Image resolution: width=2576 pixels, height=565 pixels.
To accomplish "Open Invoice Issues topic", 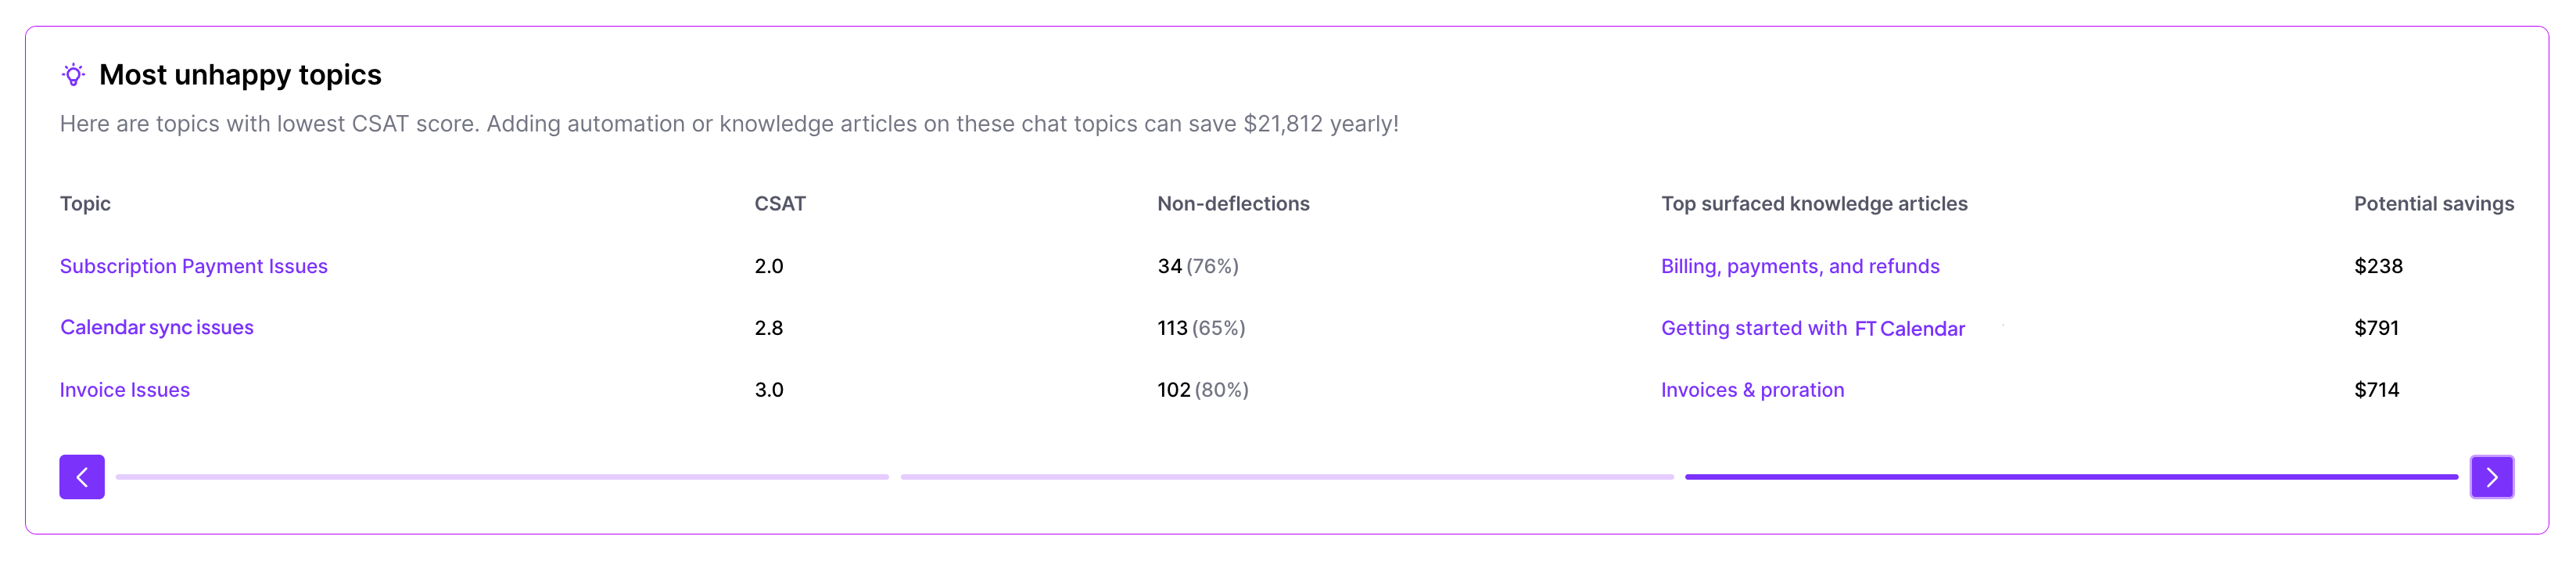I will (x=125, y=390).
